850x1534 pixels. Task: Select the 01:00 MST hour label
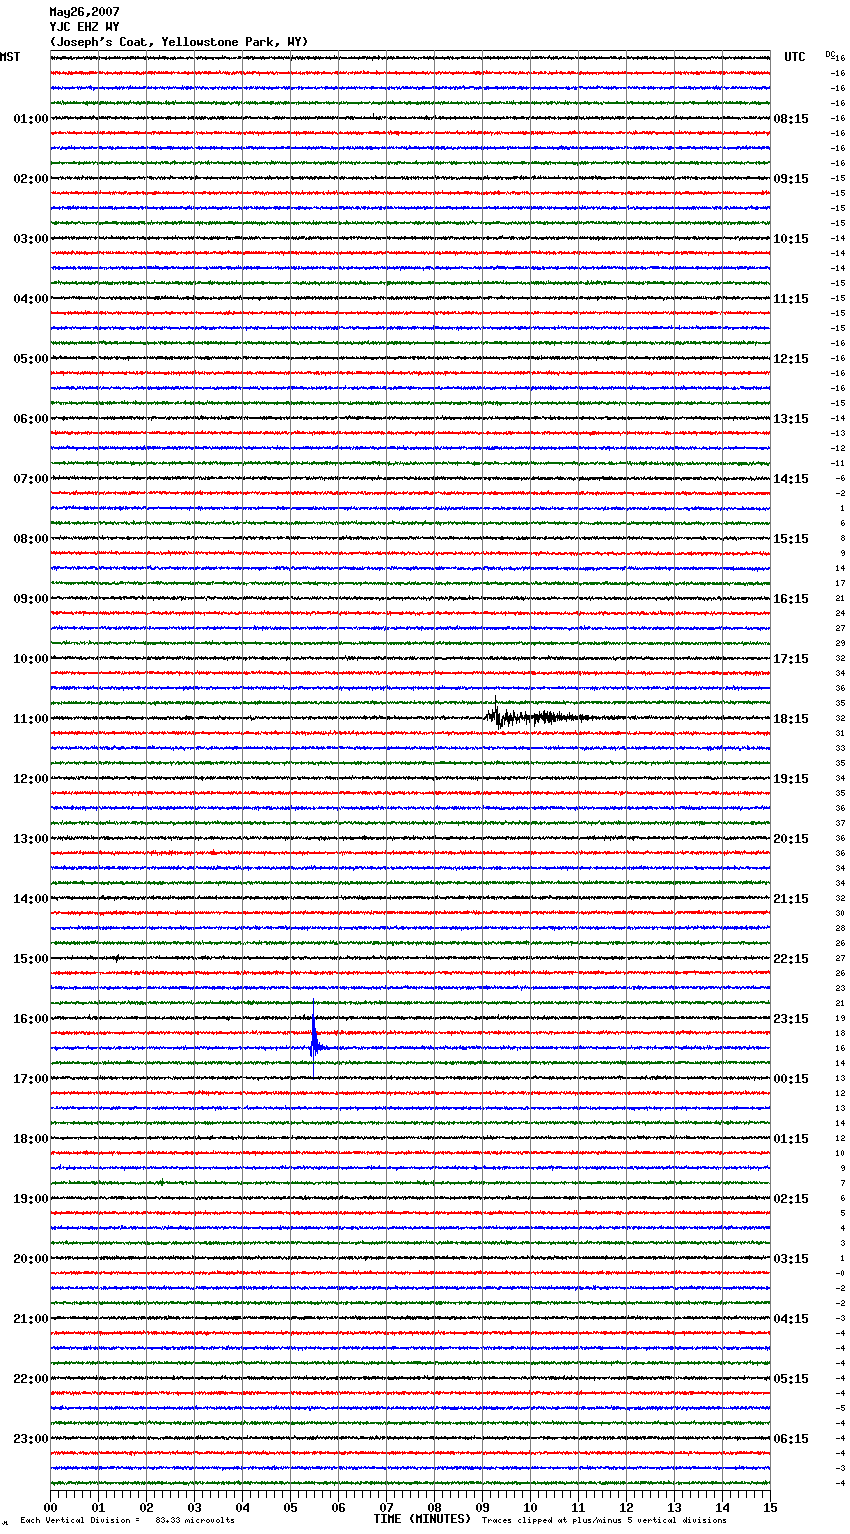point(30,119)
